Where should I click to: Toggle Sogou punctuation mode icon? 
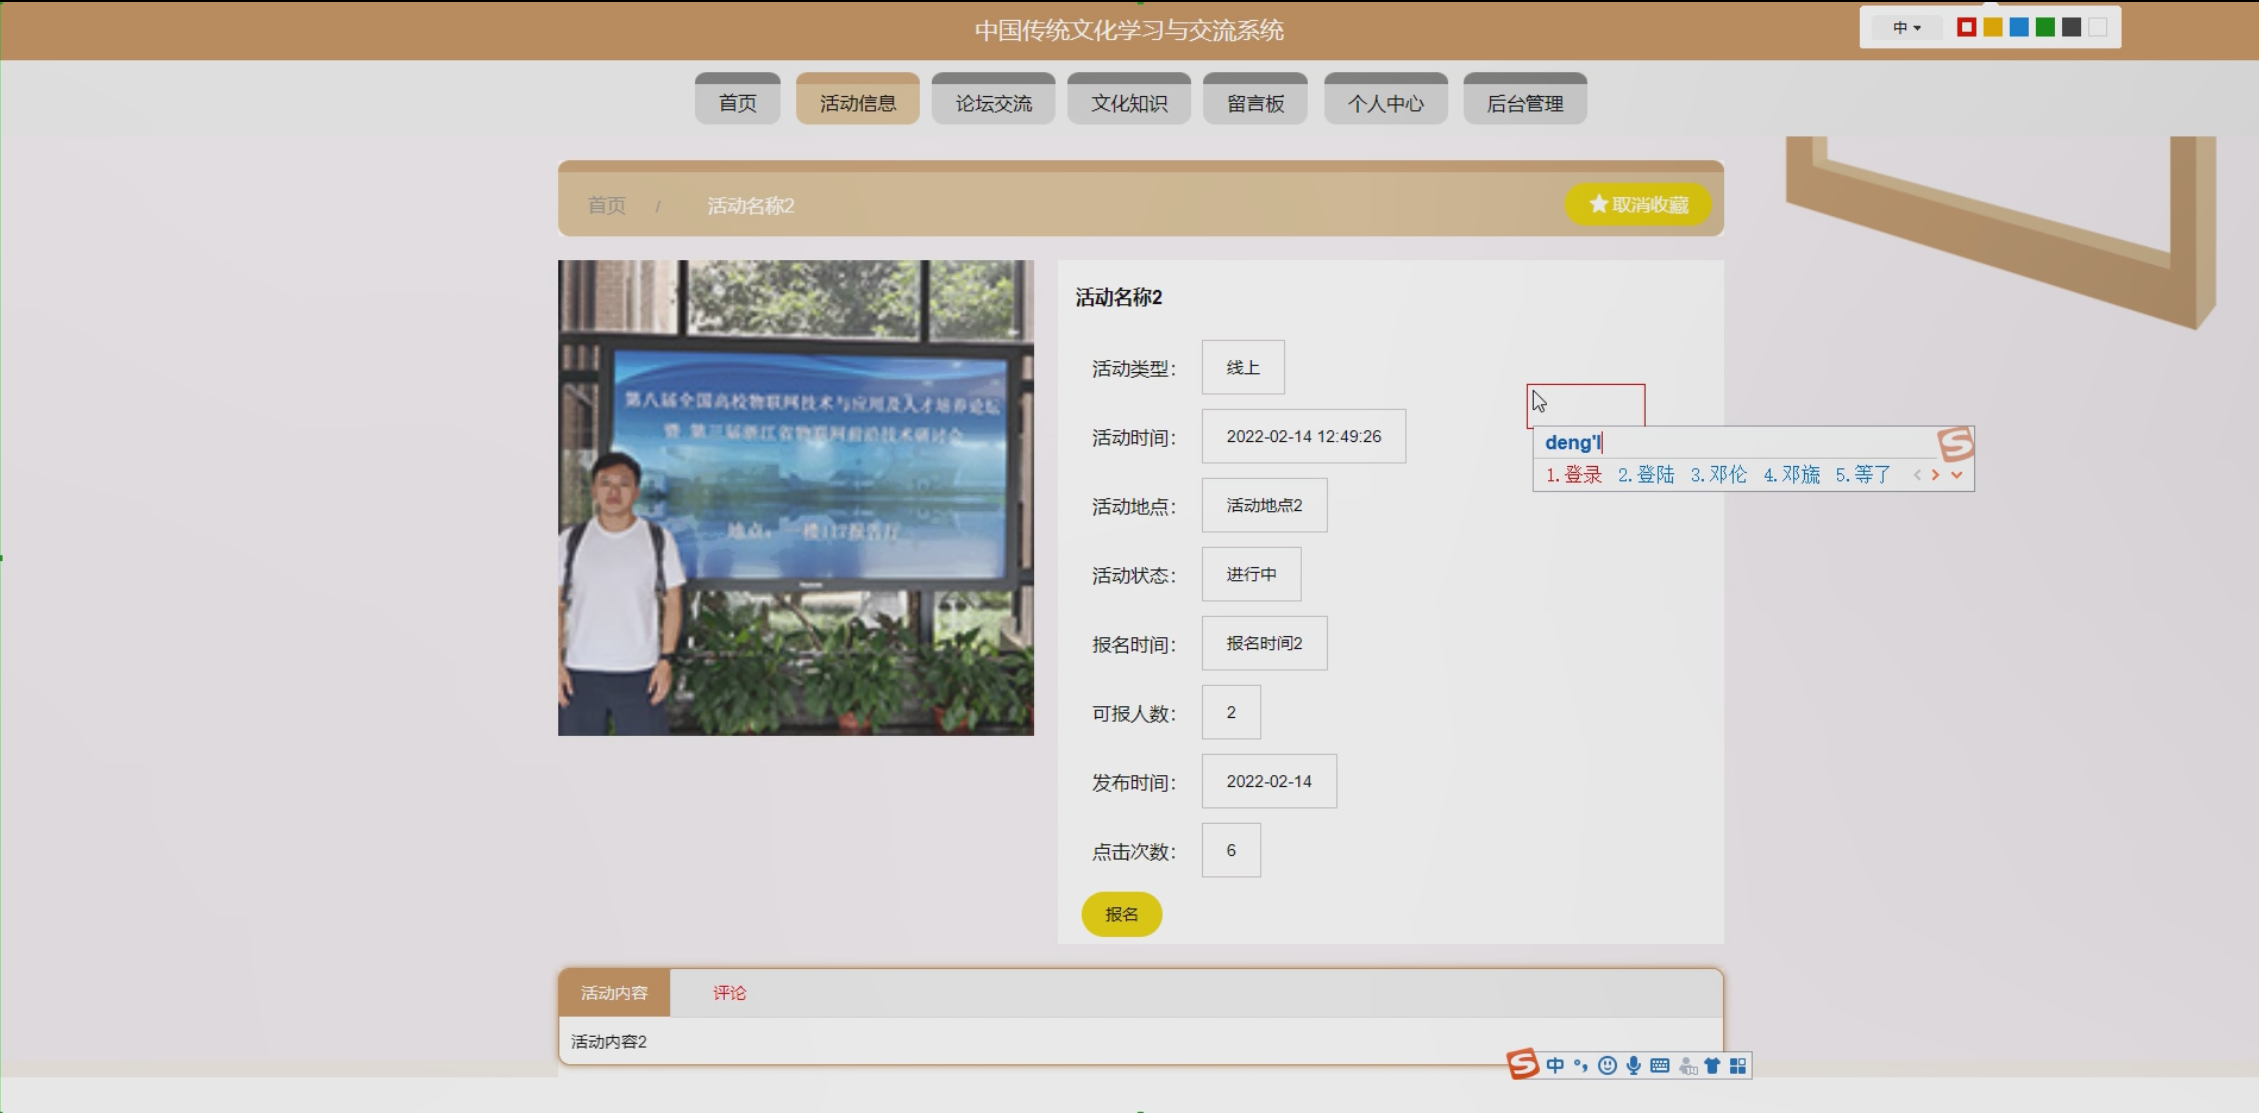1581,1066
